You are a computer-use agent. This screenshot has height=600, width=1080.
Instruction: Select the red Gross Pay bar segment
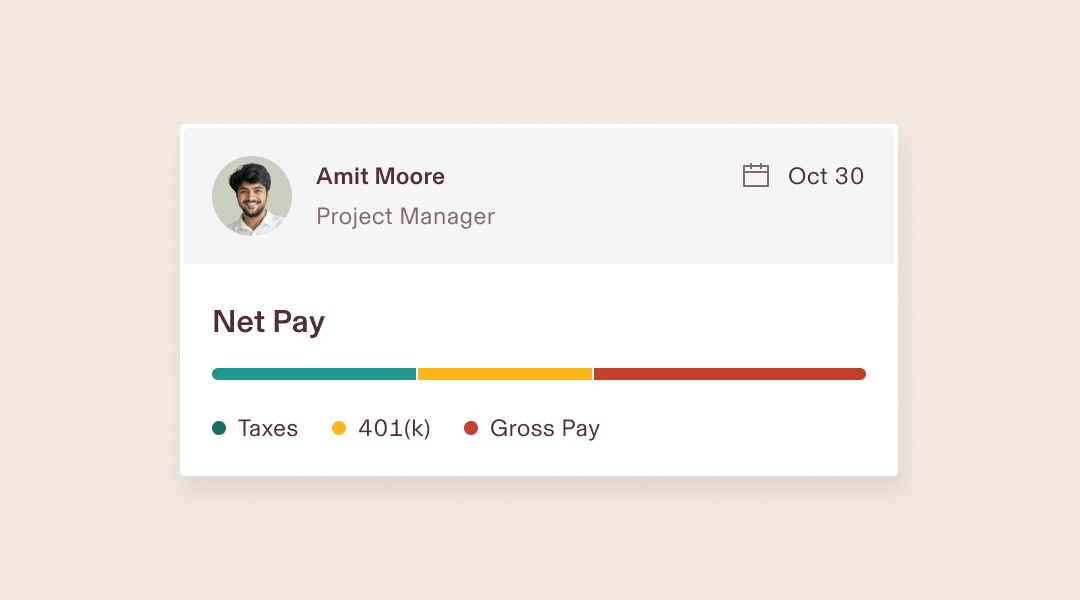(x=729, y=374)
